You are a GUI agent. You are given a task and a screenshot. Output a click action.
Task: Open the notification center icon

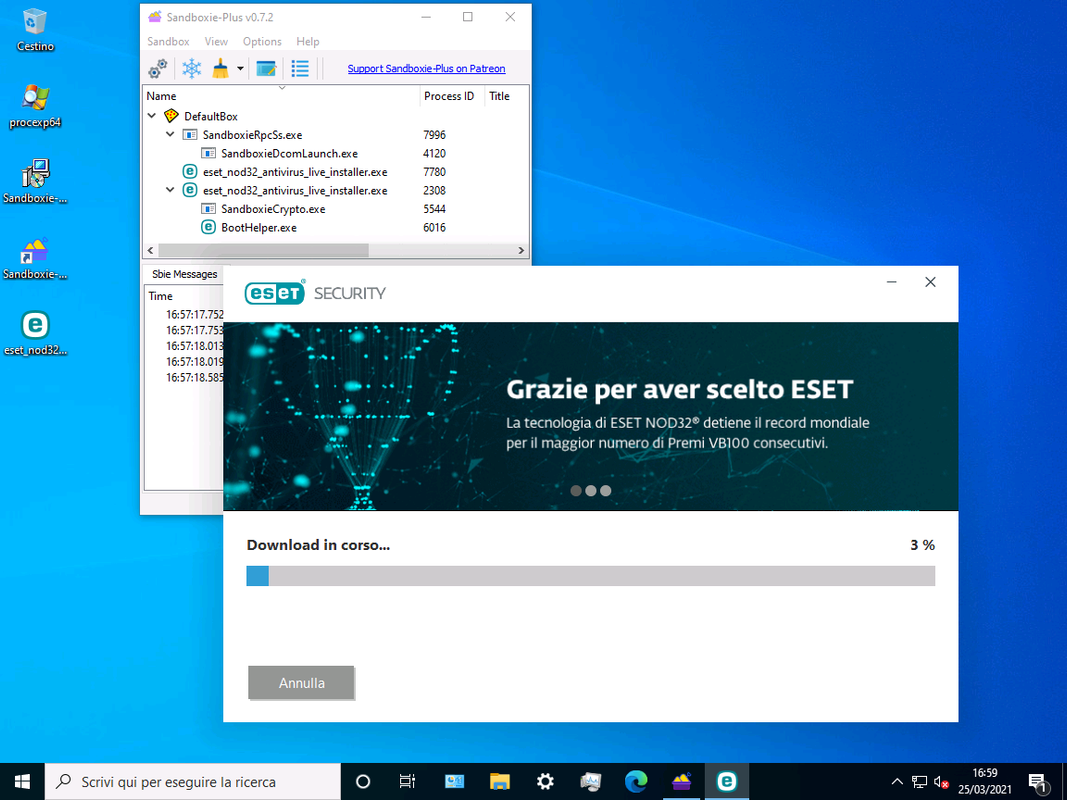click(1037, 782)
